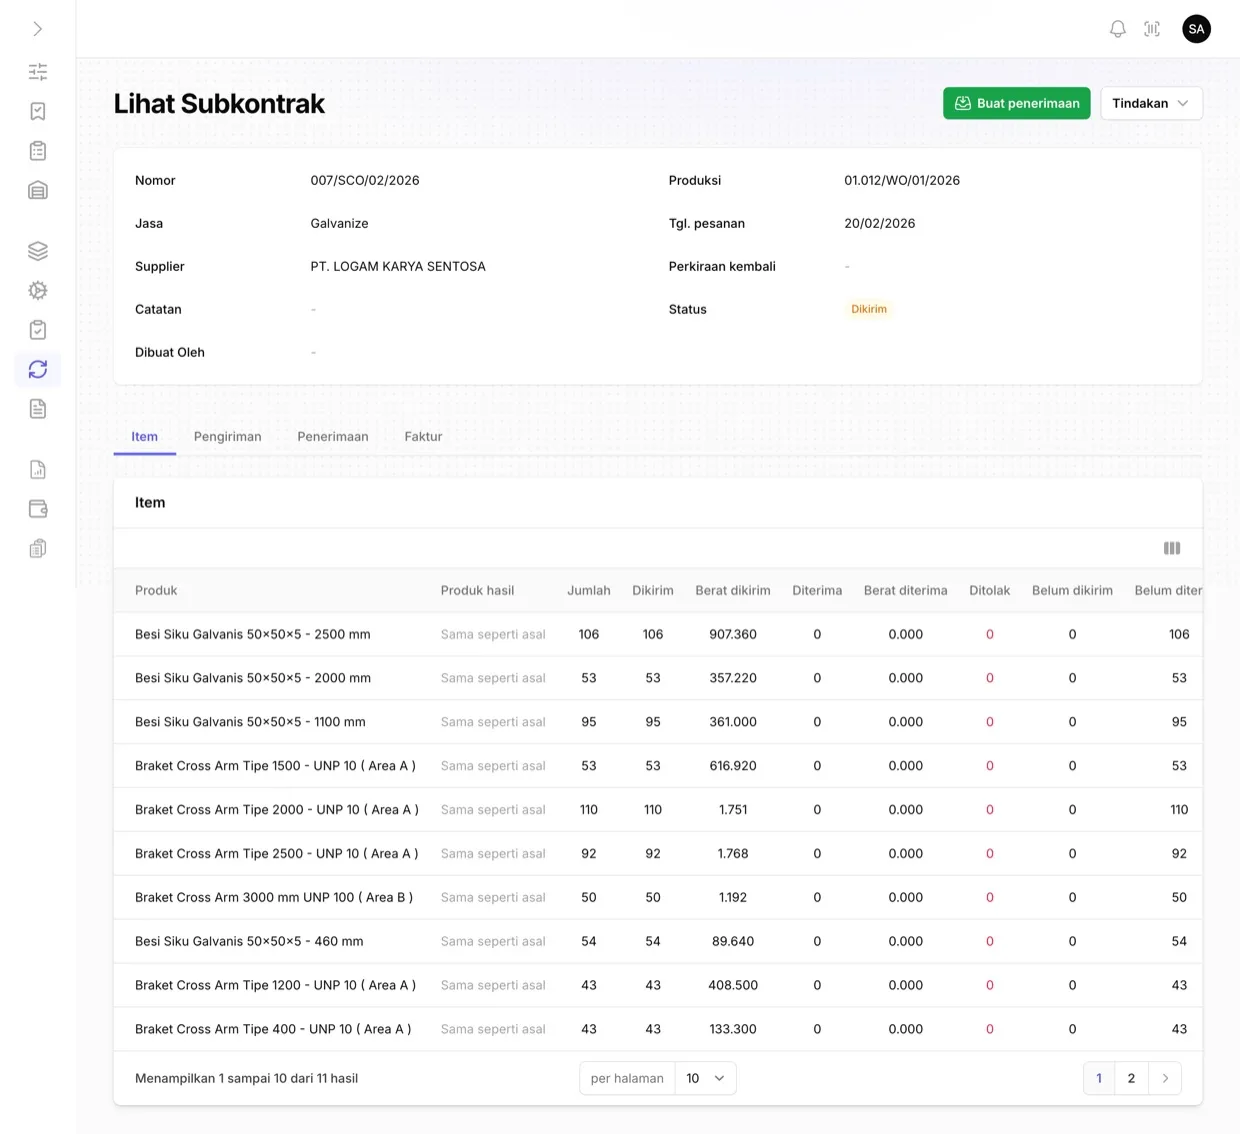Image resolution: width=1240 pixels, height=1134 pixels.
Task: Select row Braket Cross Arm Tipe 1200
Action: point(658,985)
